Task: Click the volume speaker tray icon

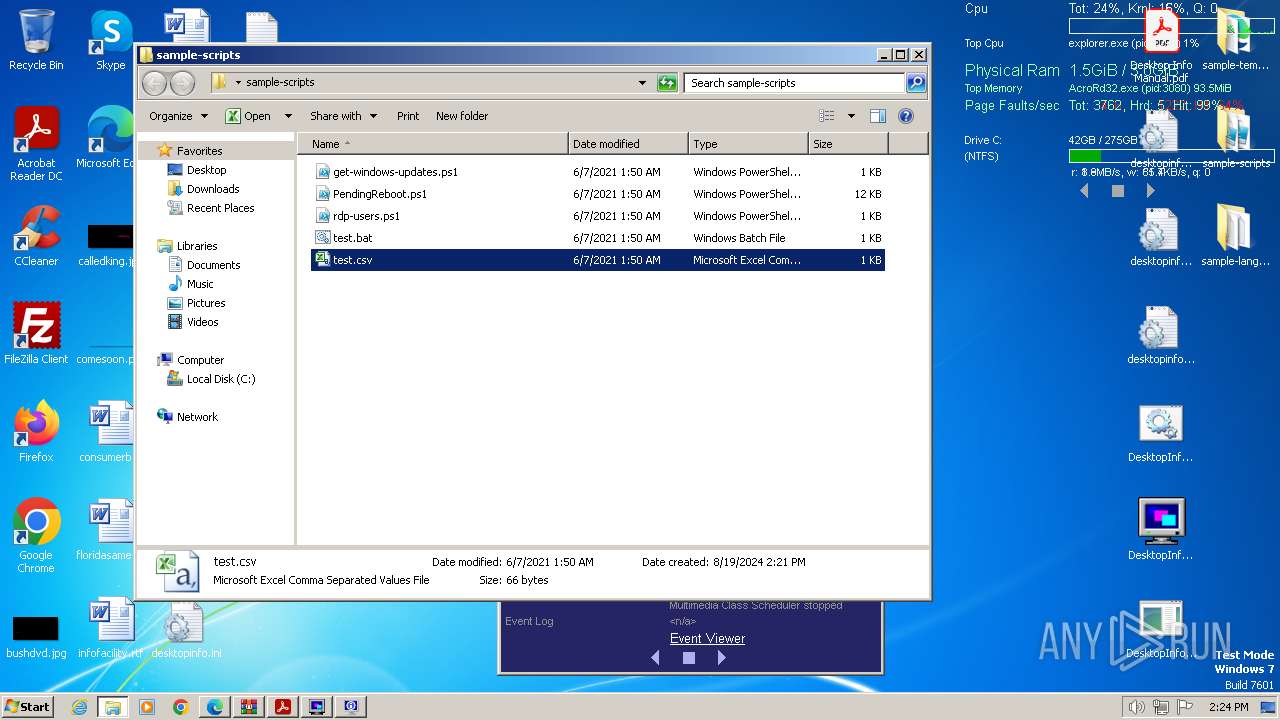Action: [1135, 707]
